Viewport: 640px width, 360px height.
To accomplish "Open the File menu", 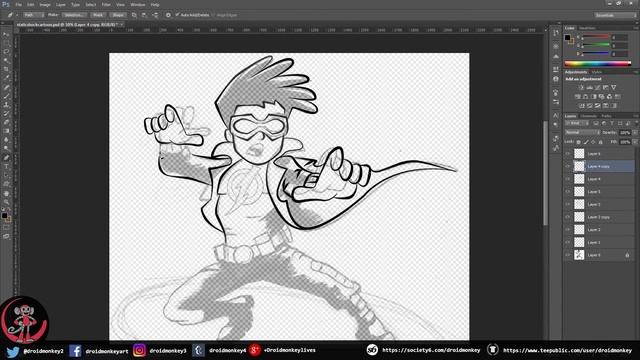I will [19, 5].
